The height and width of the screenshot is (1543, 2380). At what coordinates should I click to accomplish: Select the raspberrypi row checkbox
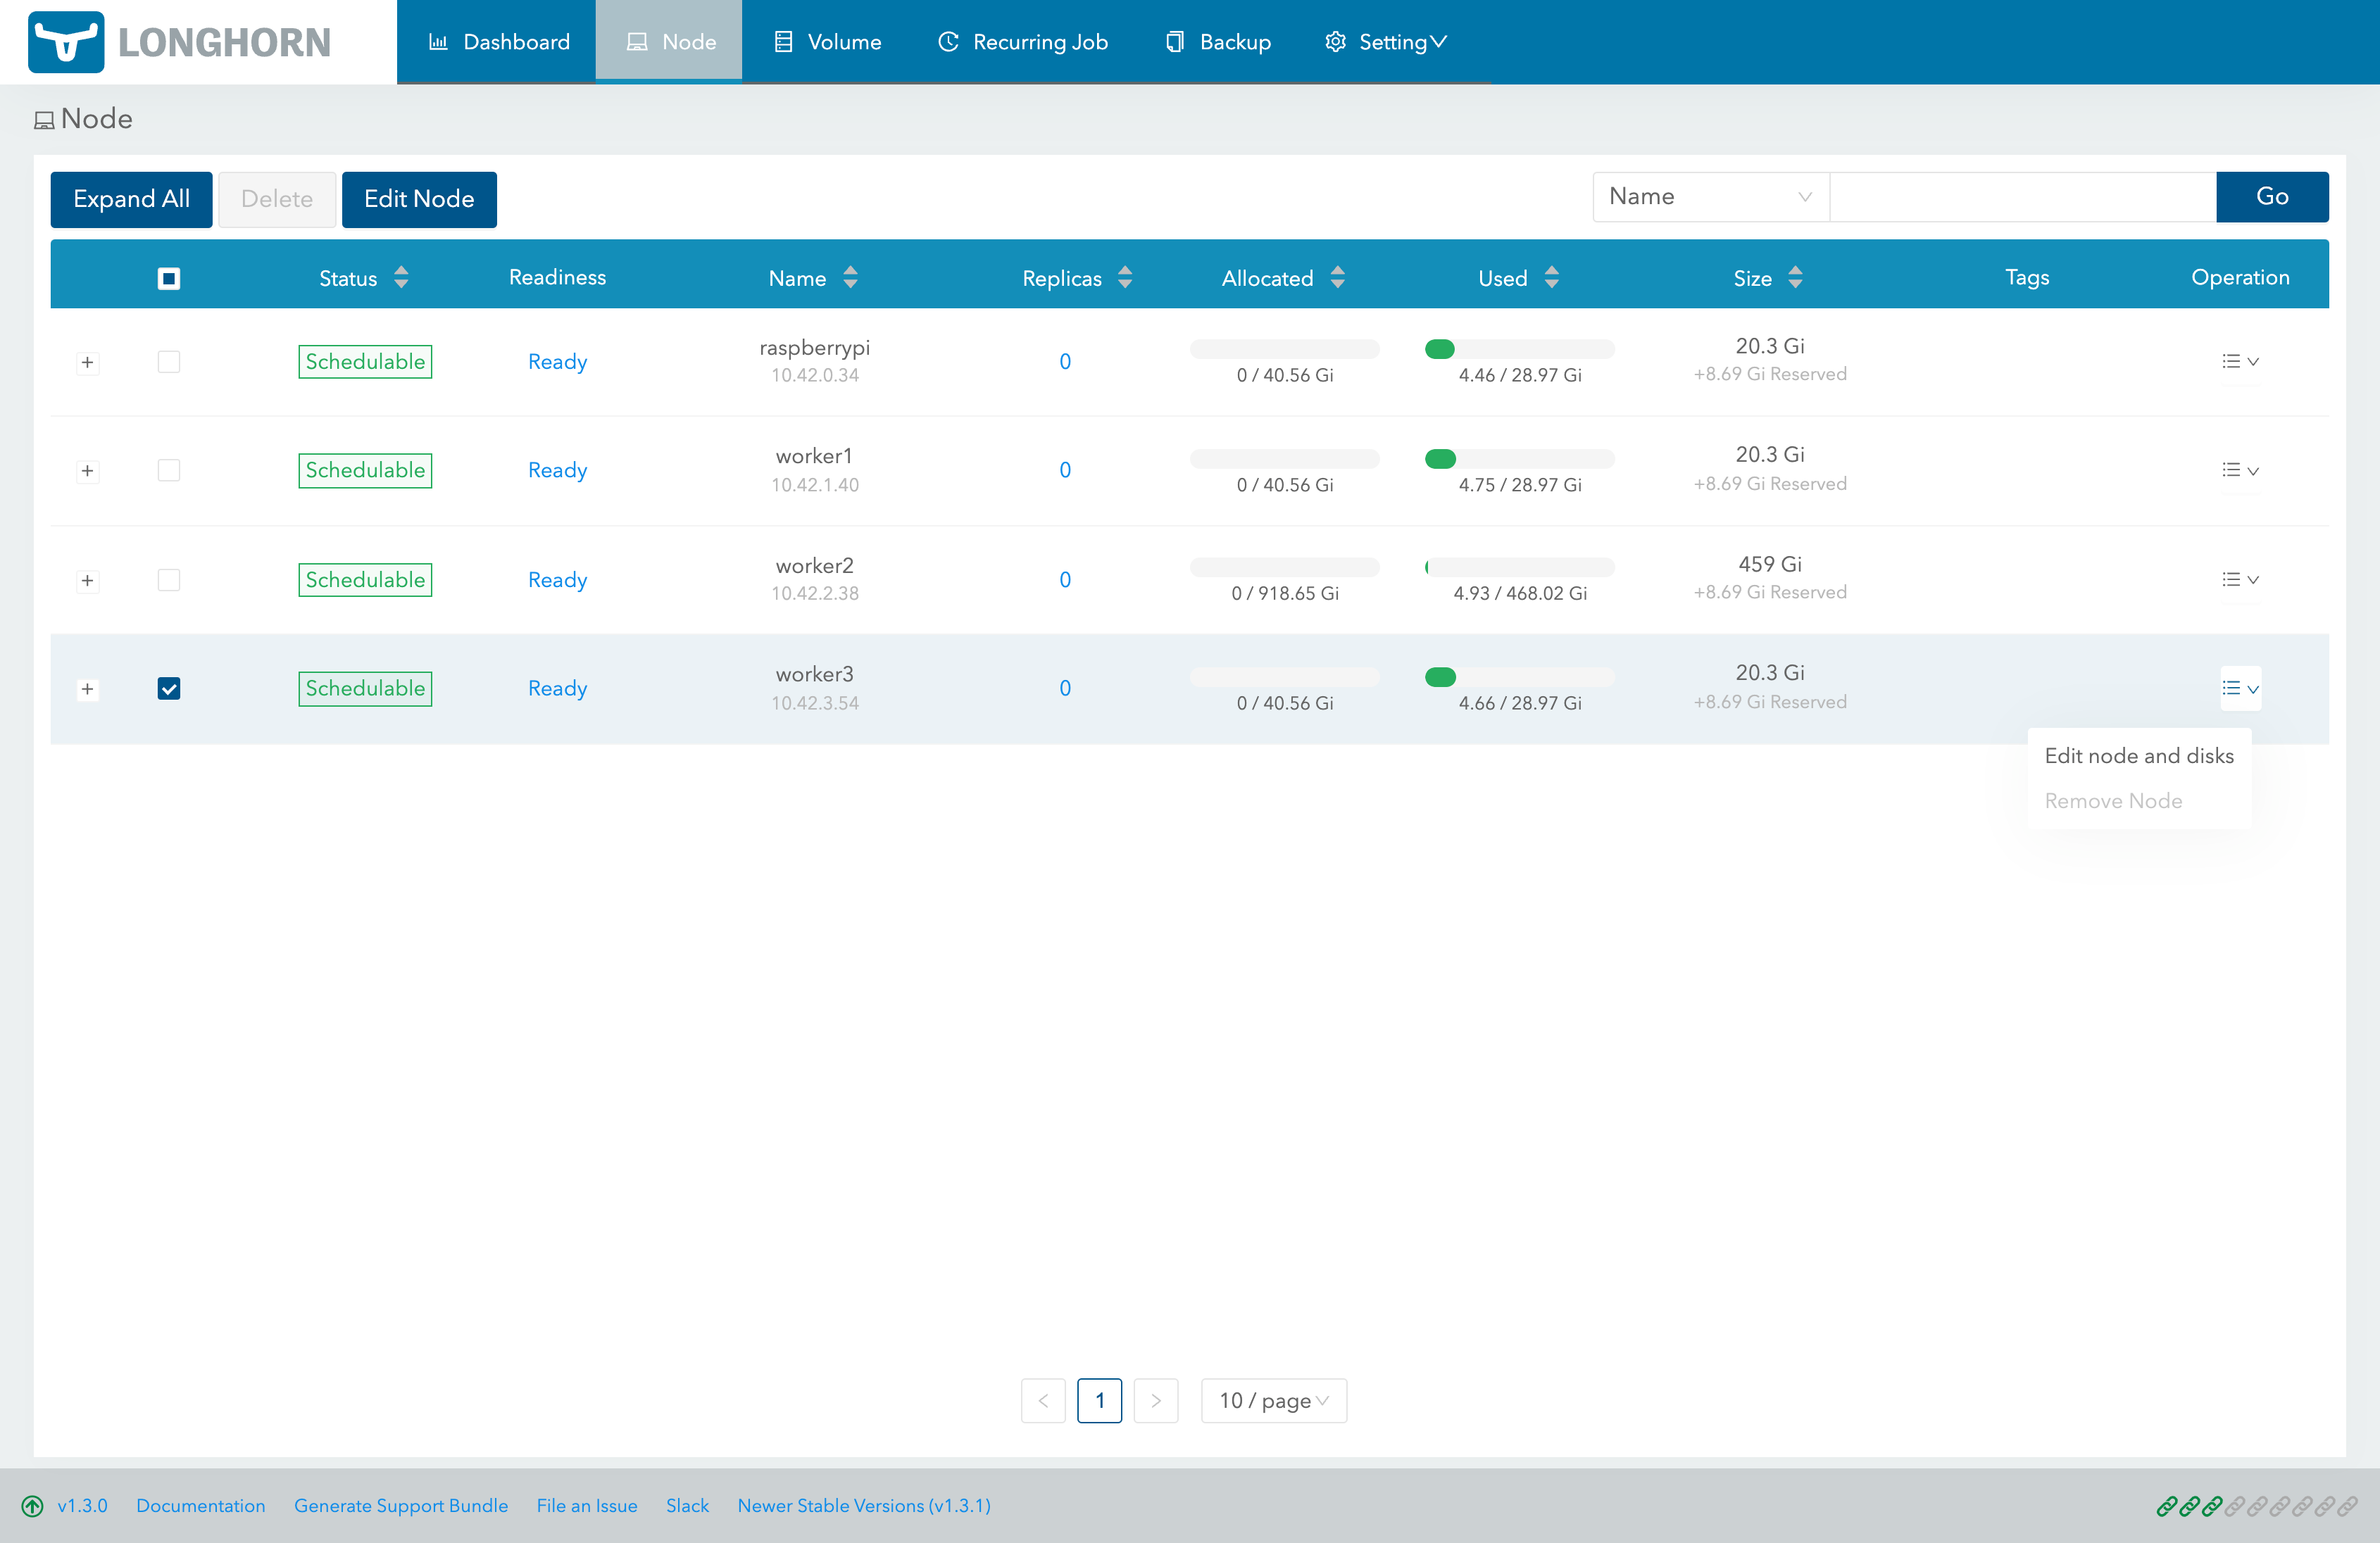pos(169,361)
